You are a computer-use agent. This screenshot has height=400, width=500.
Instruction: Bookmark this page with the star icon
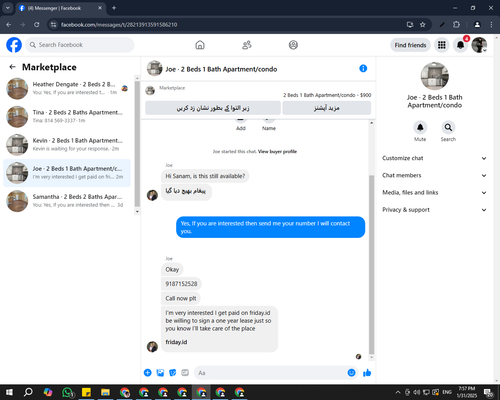point(423,25)
